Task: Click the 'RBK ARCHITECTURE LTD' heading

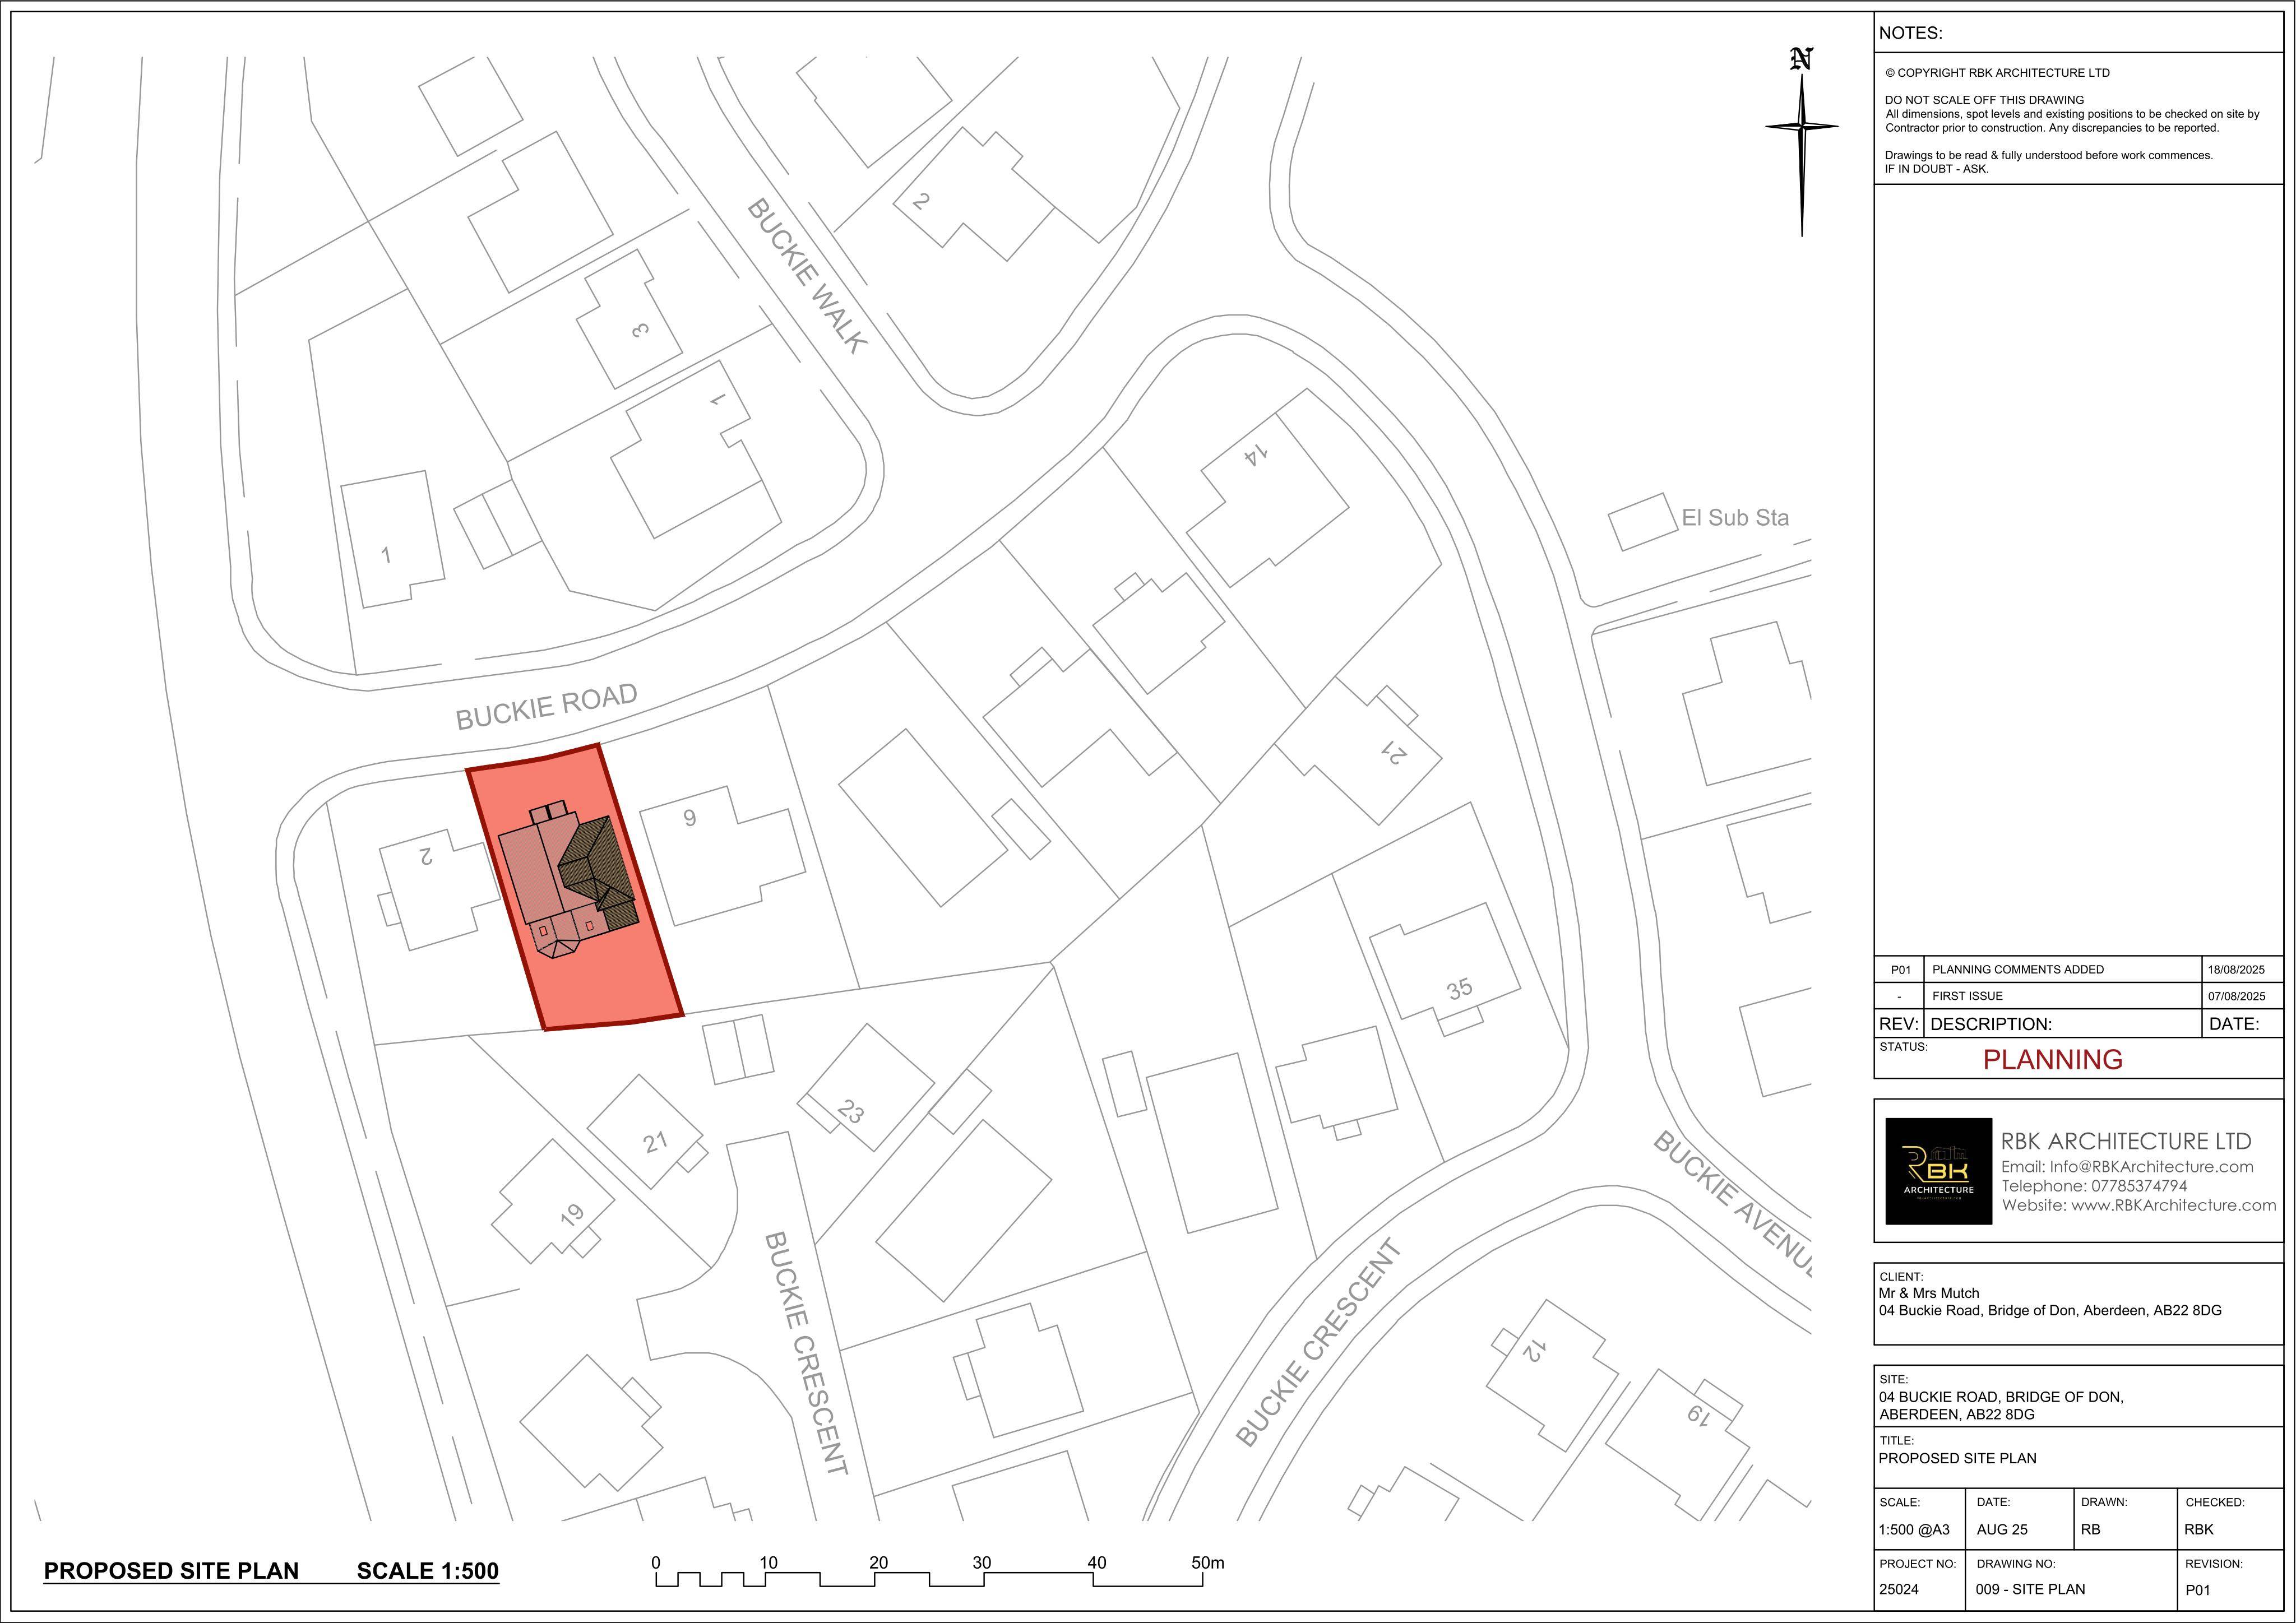Action: tap(2126, 1141)
